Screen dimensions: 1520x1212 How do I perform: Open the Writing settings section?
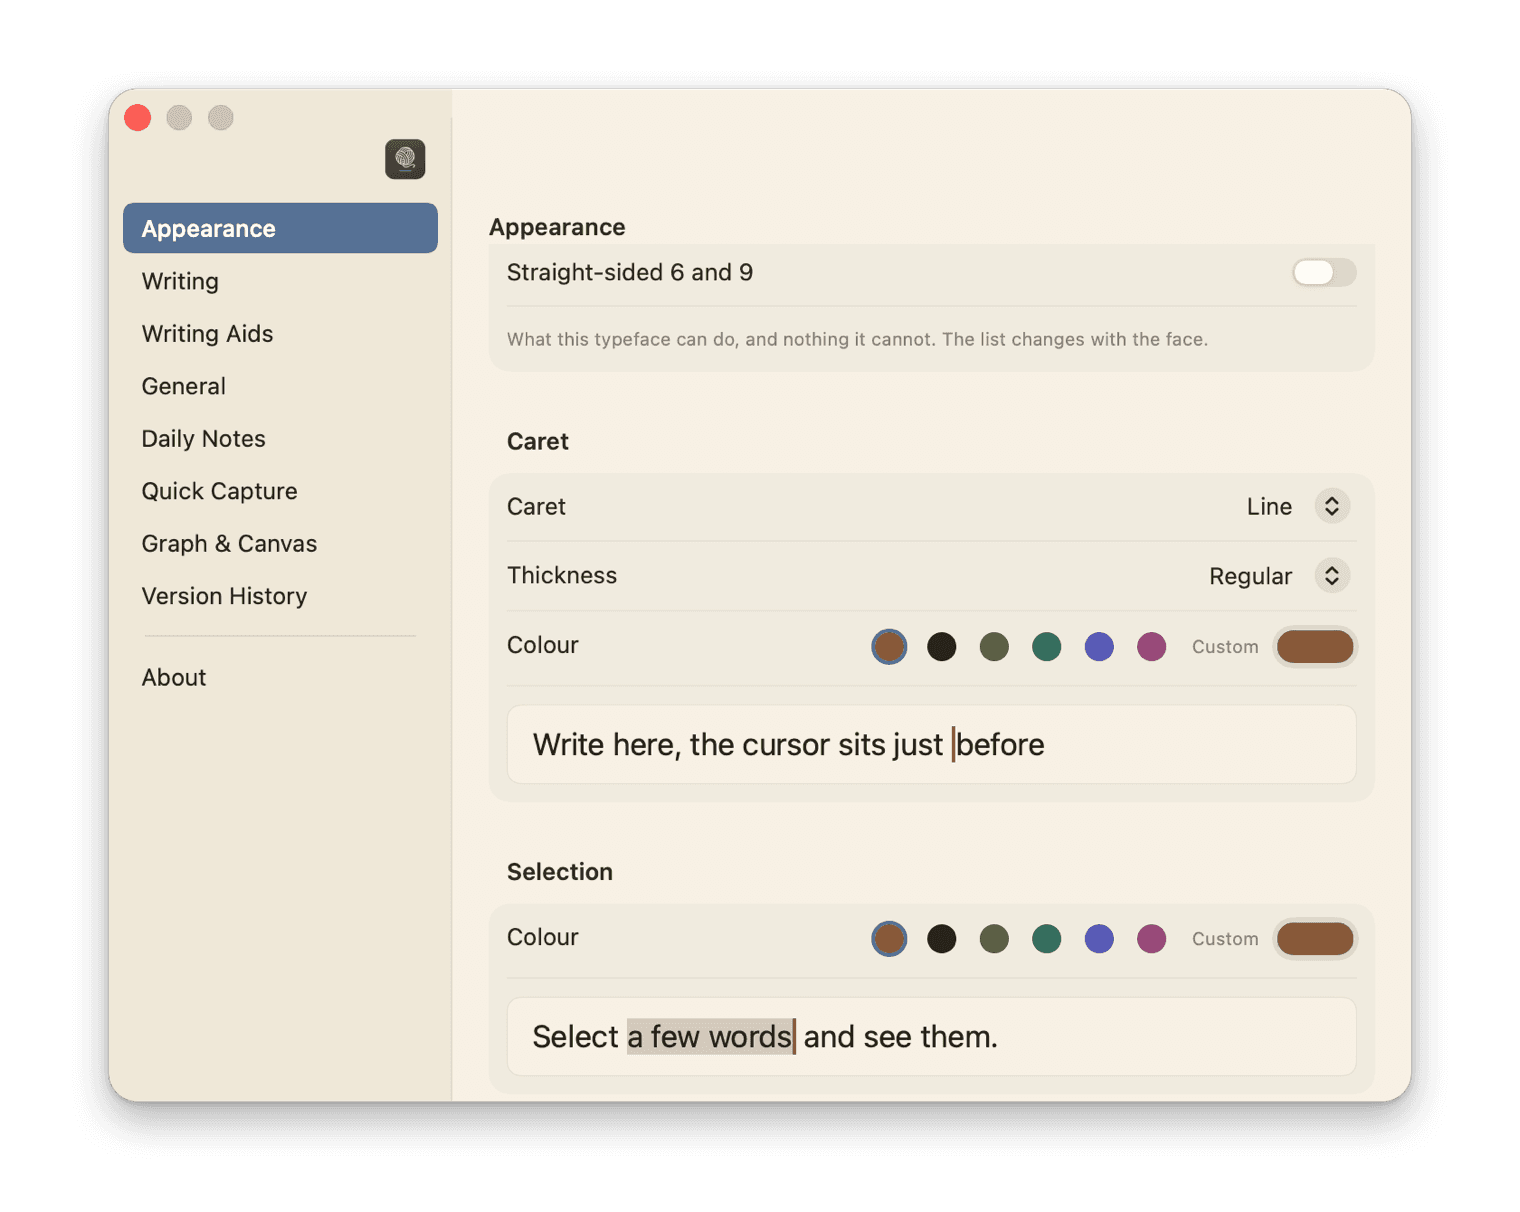280,281
